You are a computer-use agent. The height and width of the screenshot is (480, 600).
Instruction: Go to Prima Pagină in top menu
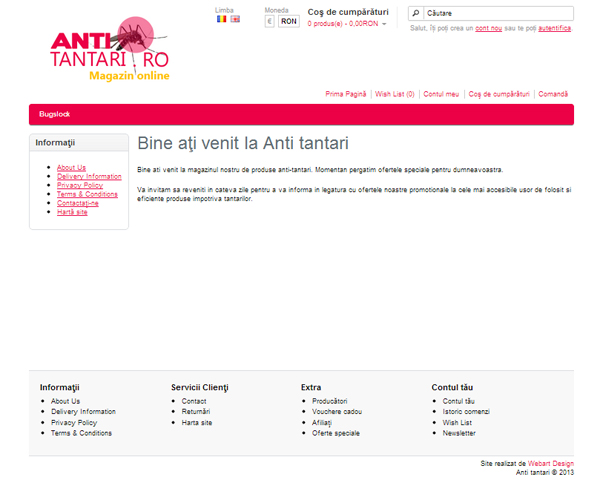(346, 94)
